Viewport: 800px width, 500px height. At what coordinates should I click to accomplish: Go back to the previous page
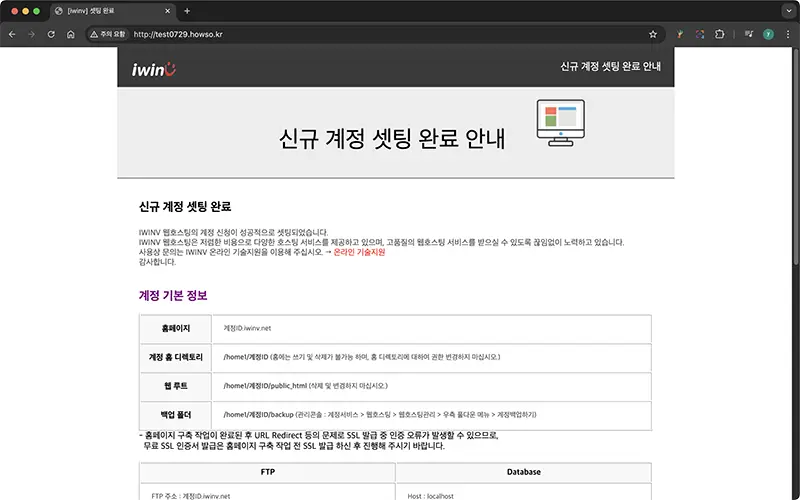click(x=12, y=34)
